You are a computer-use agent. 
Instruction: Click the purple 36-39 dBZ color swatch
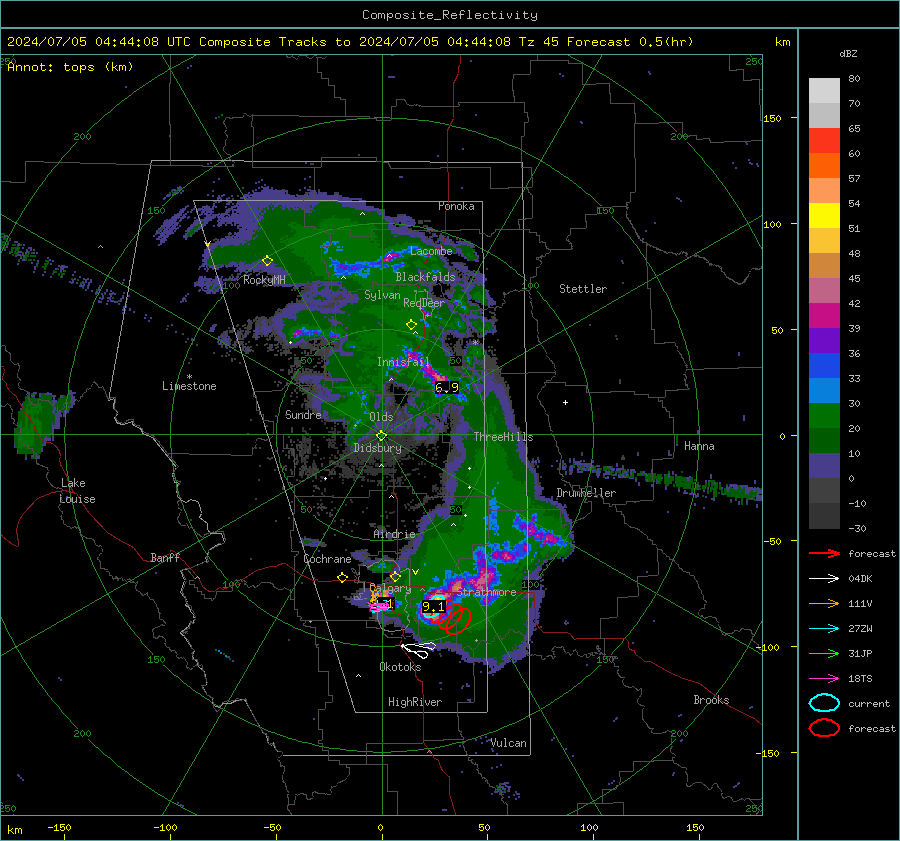pyautogui.click(x=824, y=341)
